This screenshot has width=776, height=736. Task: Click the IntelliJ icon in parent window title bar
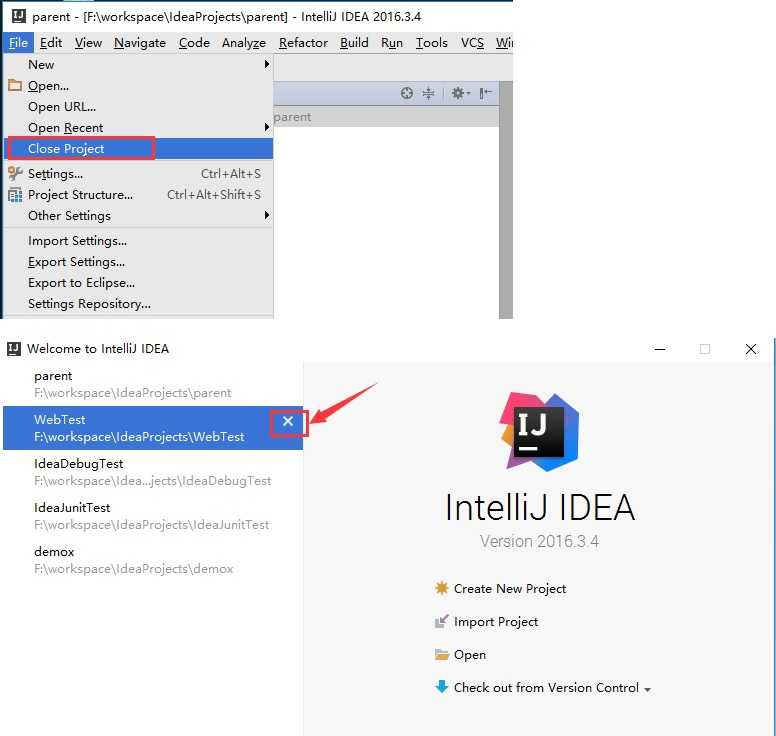(x=18, y=16)
